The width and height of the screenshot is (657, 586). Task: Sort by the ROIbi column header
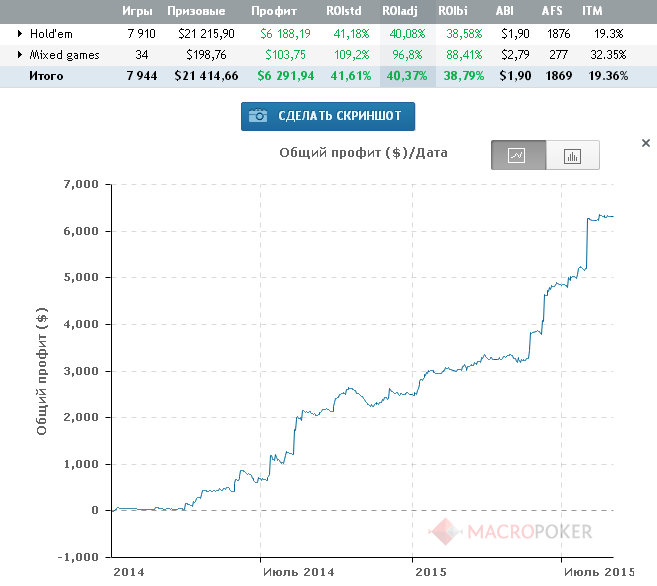coord(453,11)
